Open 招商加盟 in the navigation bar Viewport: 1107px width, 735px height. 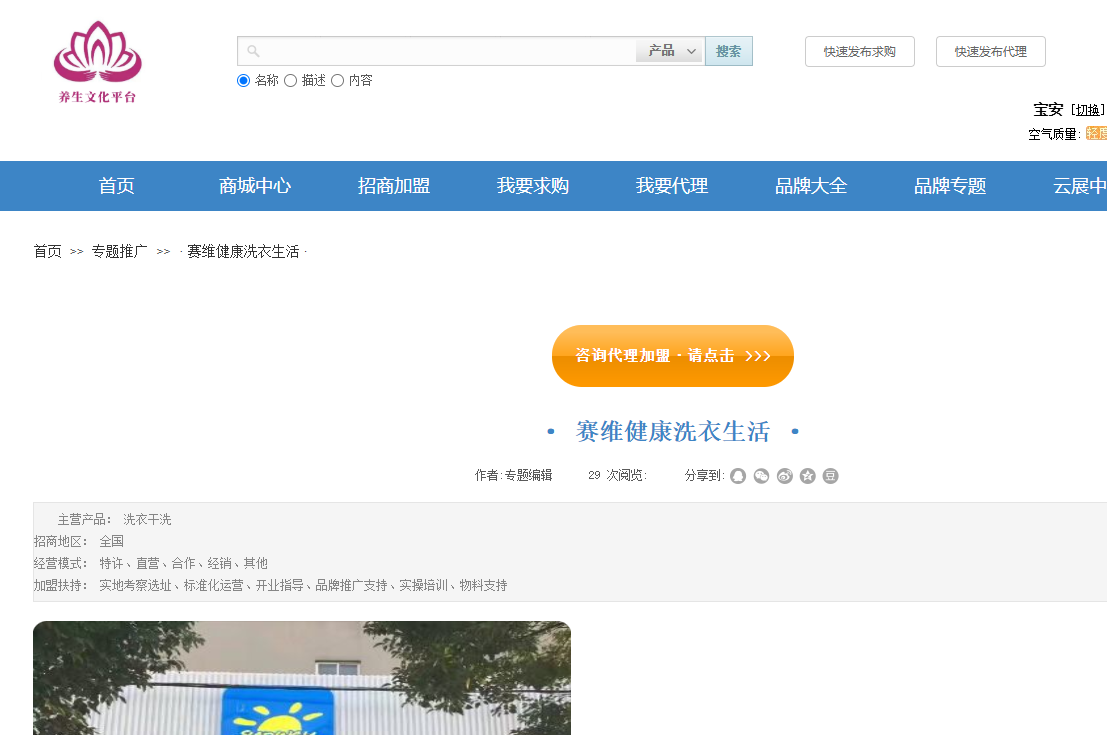(394, 186)
